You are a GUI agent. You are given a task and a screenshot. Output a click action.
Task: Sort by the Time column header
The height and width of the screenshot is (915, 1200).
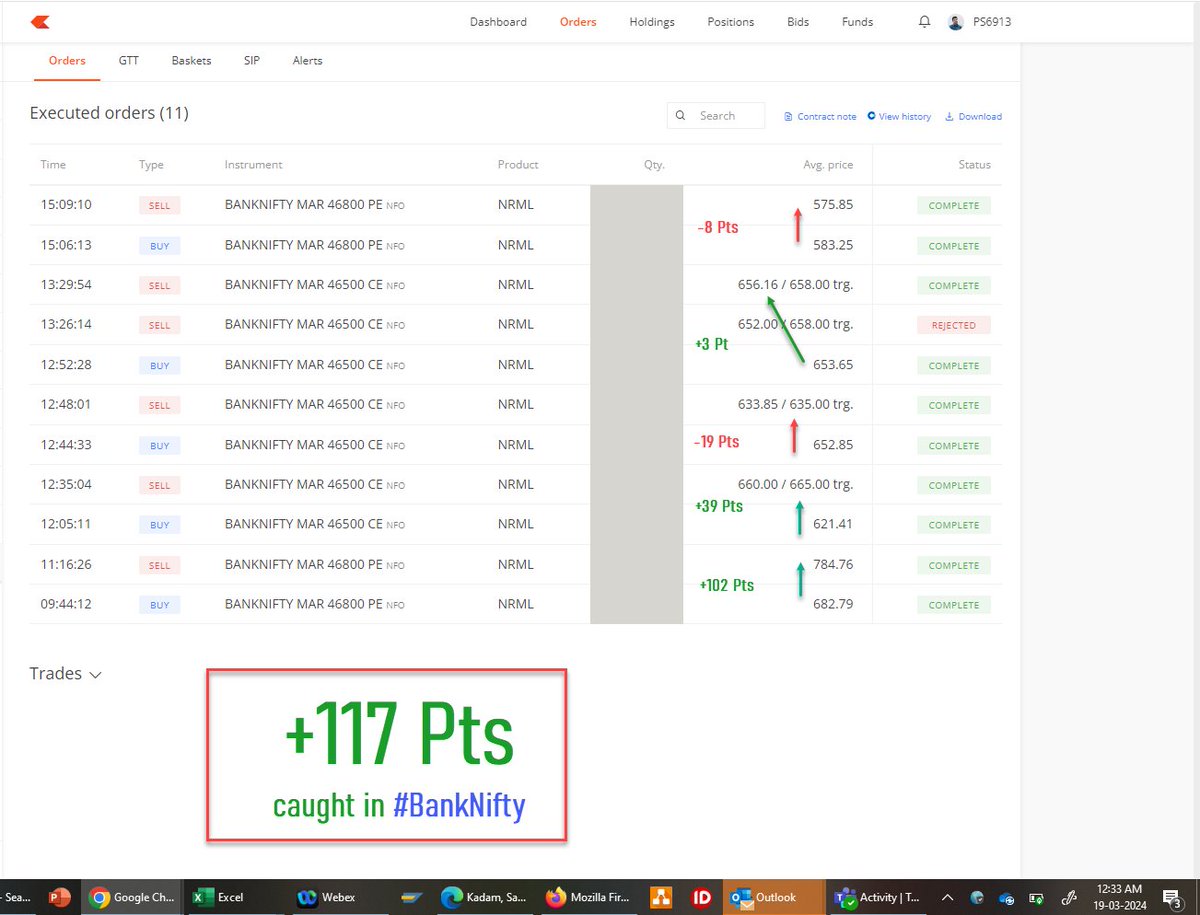click(53, 165)
